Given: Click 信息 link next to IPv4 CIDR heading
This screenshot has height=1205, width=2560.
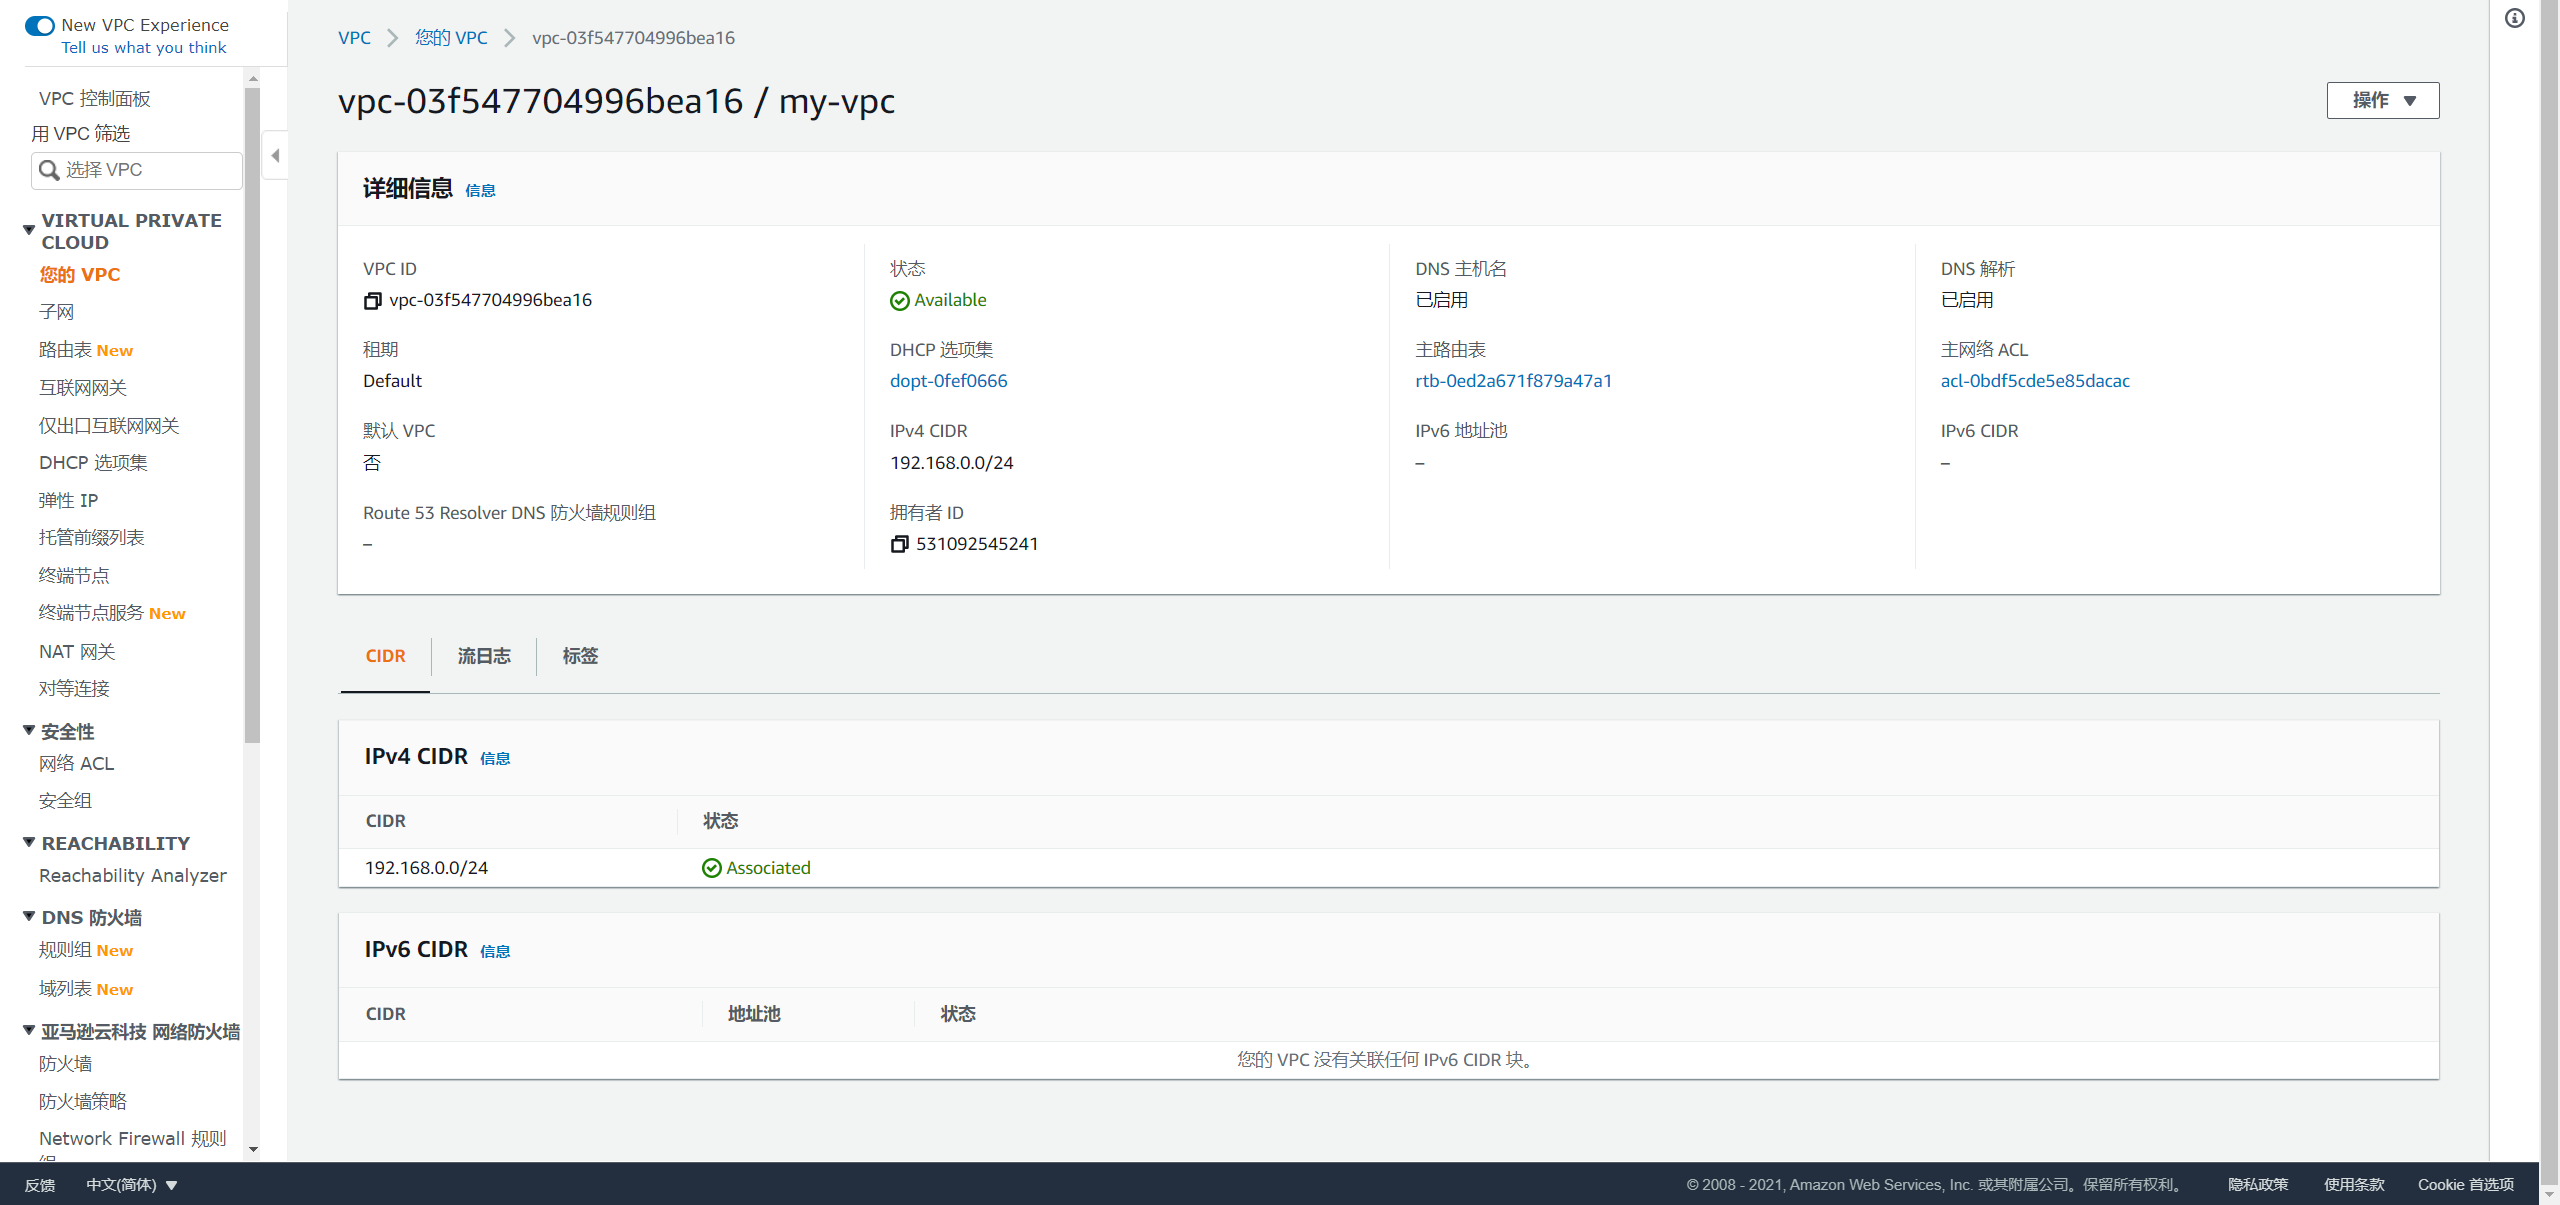Looking at the screenshot, I should [495, 759].
